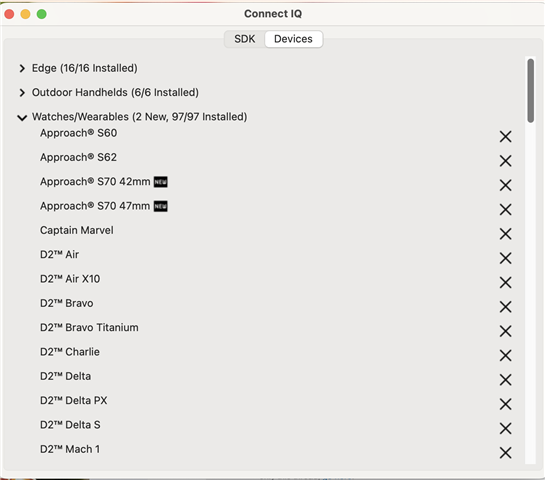This screenshot has width=545, height=480.
Task: Click the X next to D2 Air X10
Action: 505,283
